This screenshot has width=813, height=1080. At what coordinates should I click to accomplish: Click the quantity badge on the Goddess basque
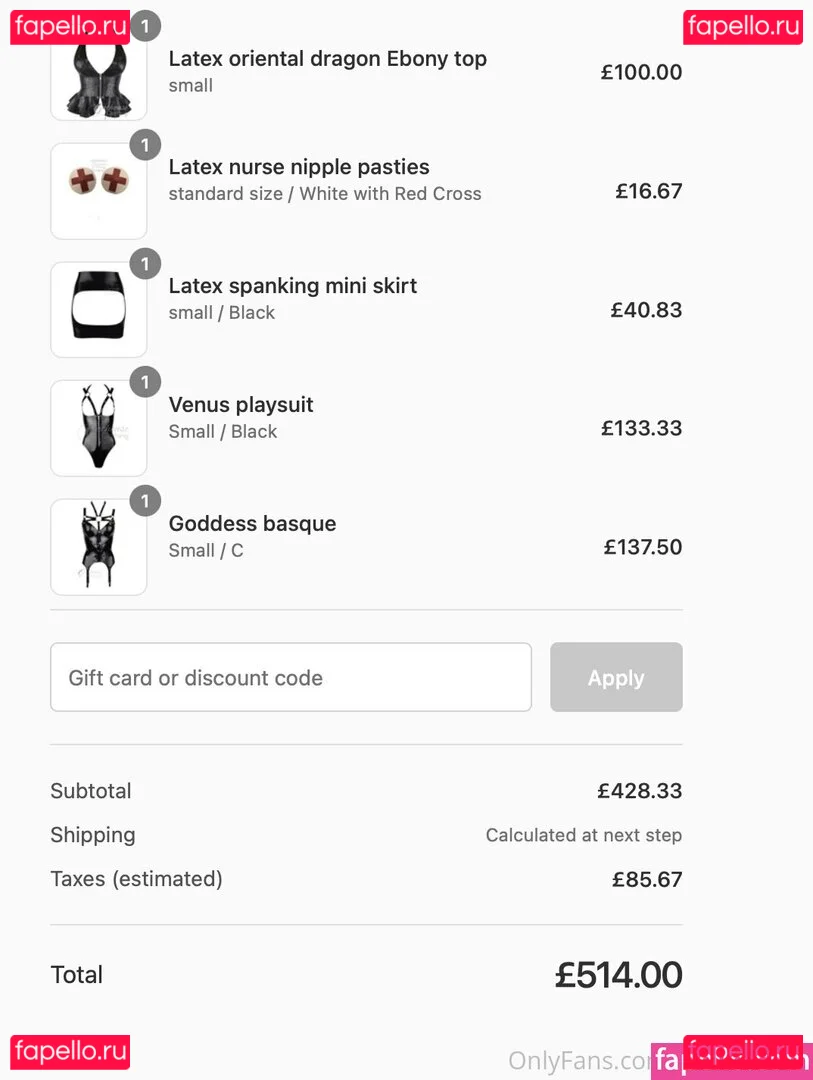[145, 501]
